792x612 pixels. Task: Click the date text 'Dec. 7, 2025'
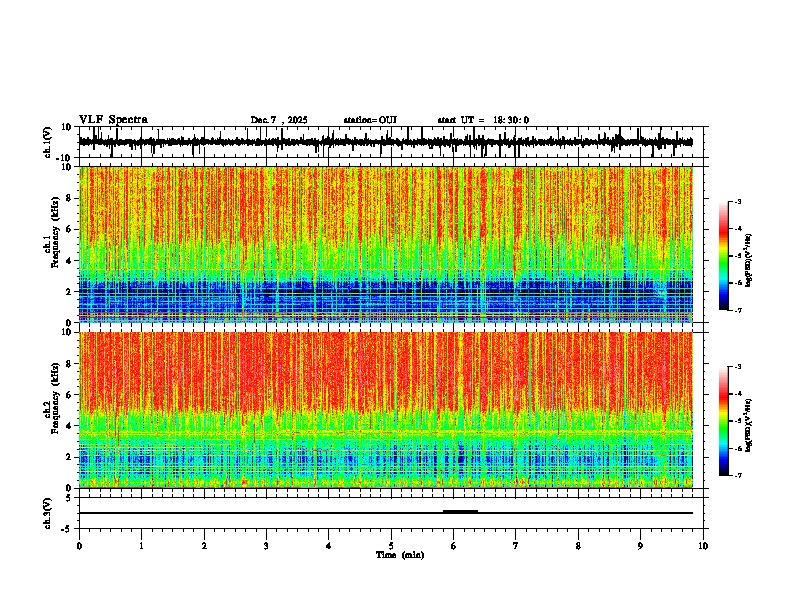coord(279,120)
